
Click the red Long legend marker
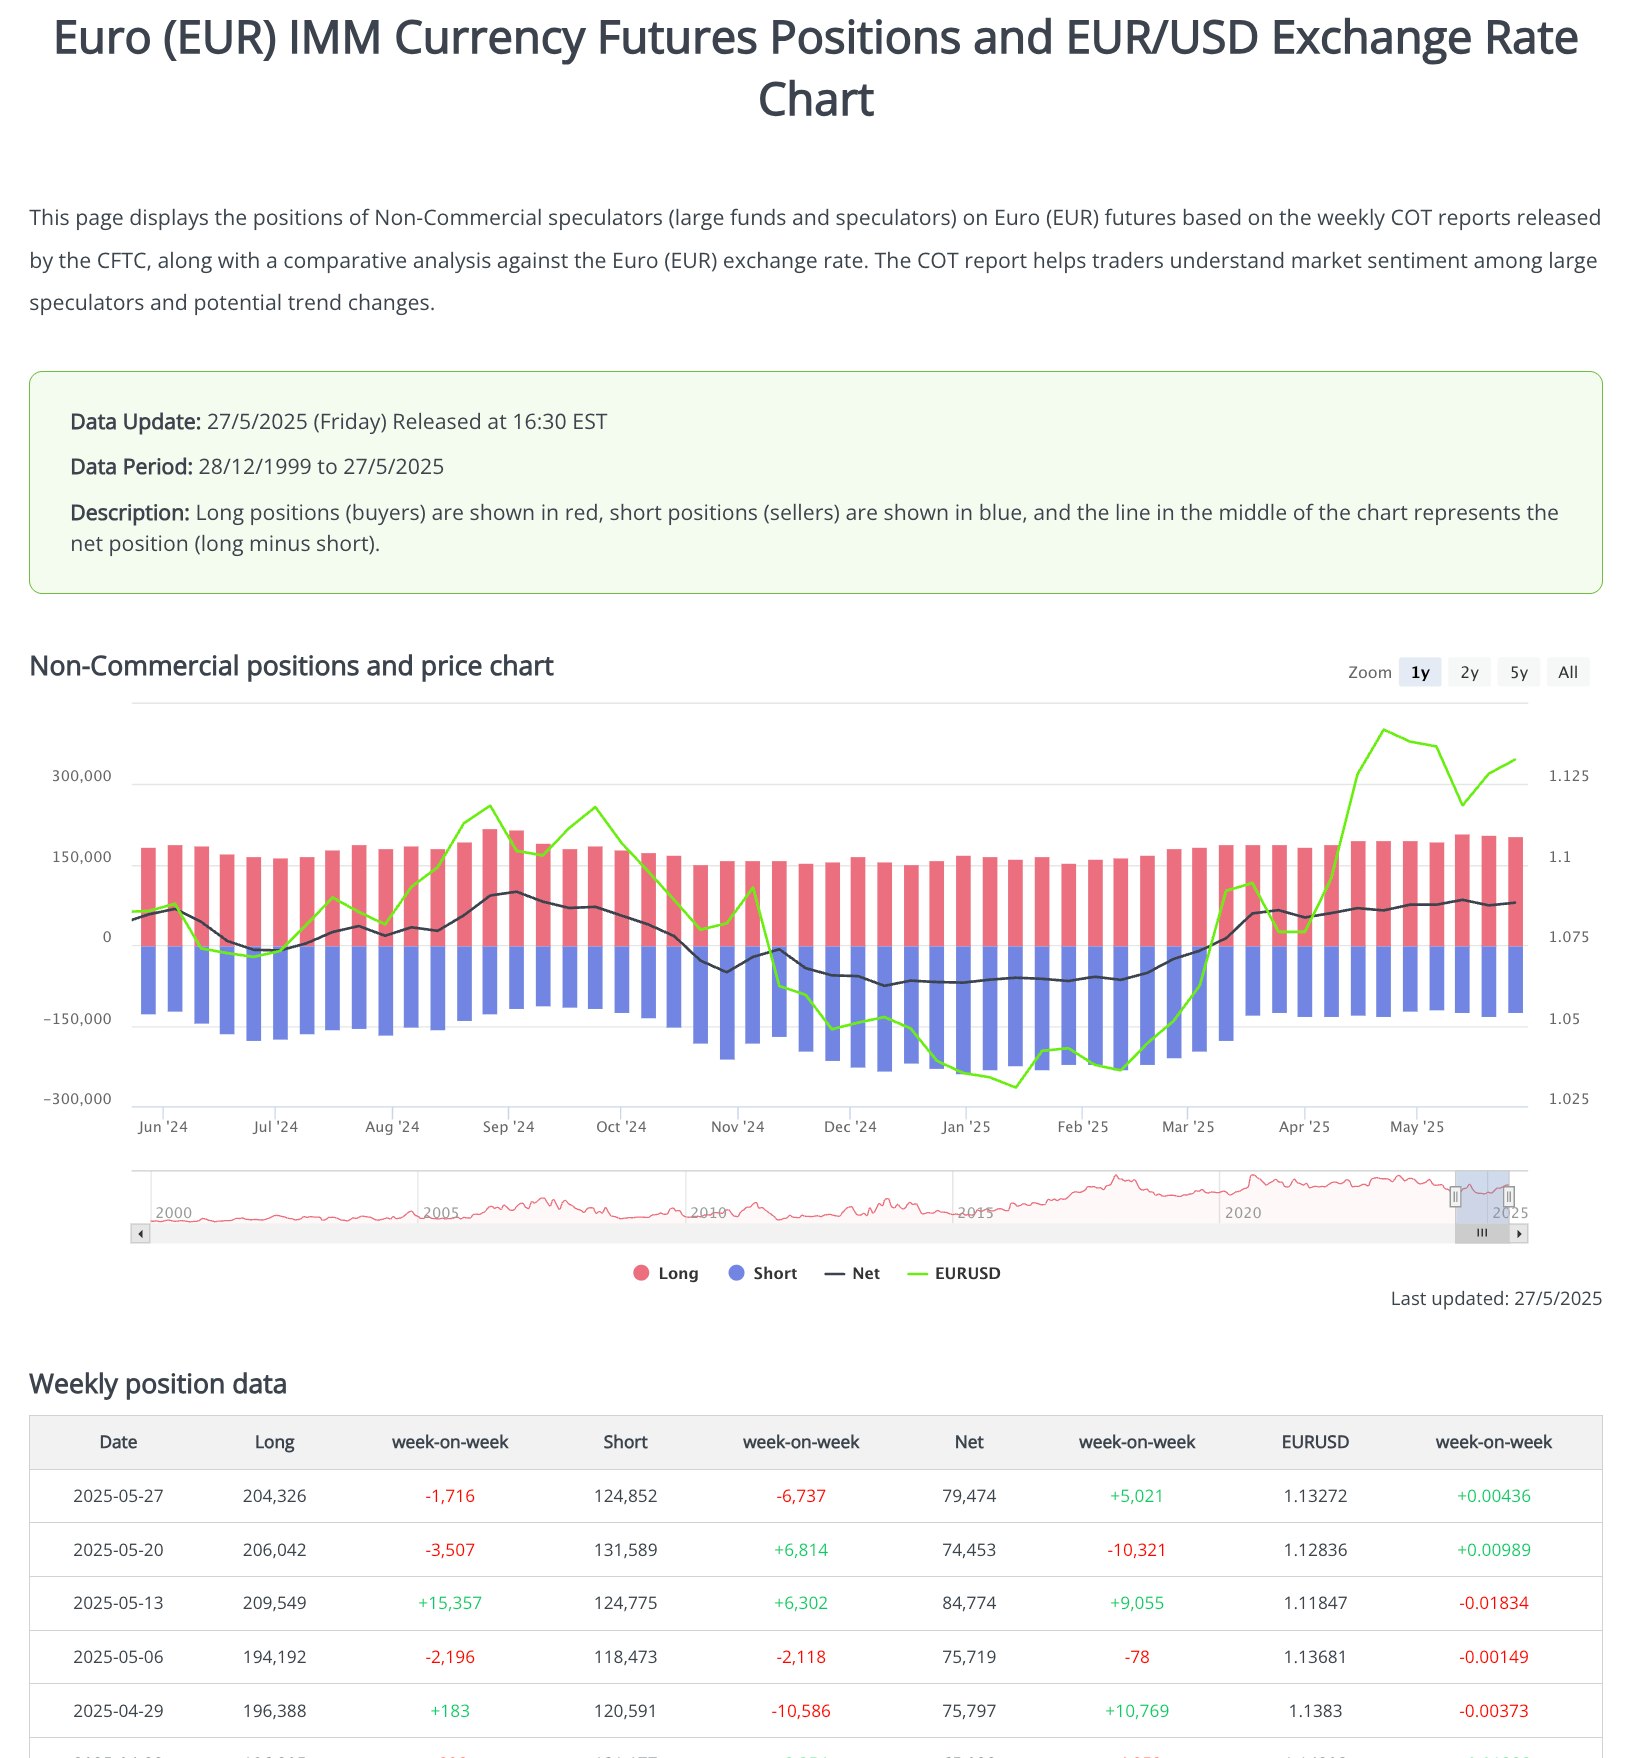click(641, 1273)
